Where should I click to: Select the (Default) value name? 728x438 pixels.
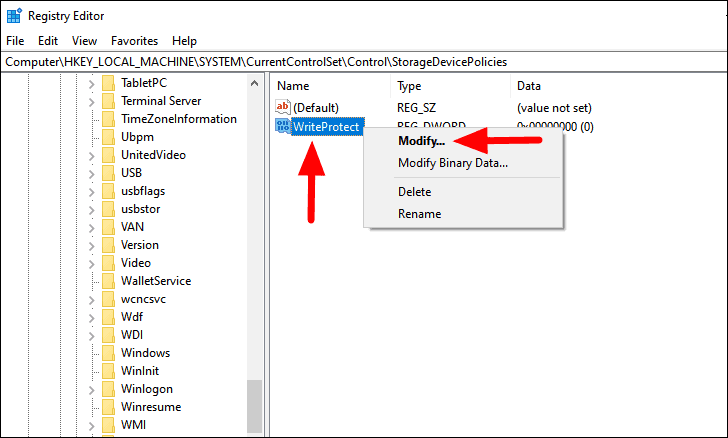click(x=316, y=108)
